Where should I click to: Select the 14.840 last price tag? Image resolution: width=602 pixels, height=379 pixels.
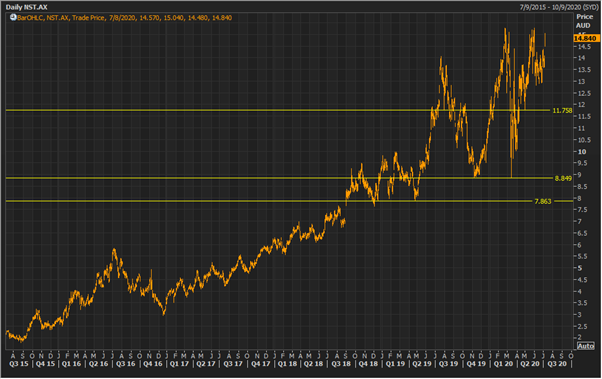[586, 38]
